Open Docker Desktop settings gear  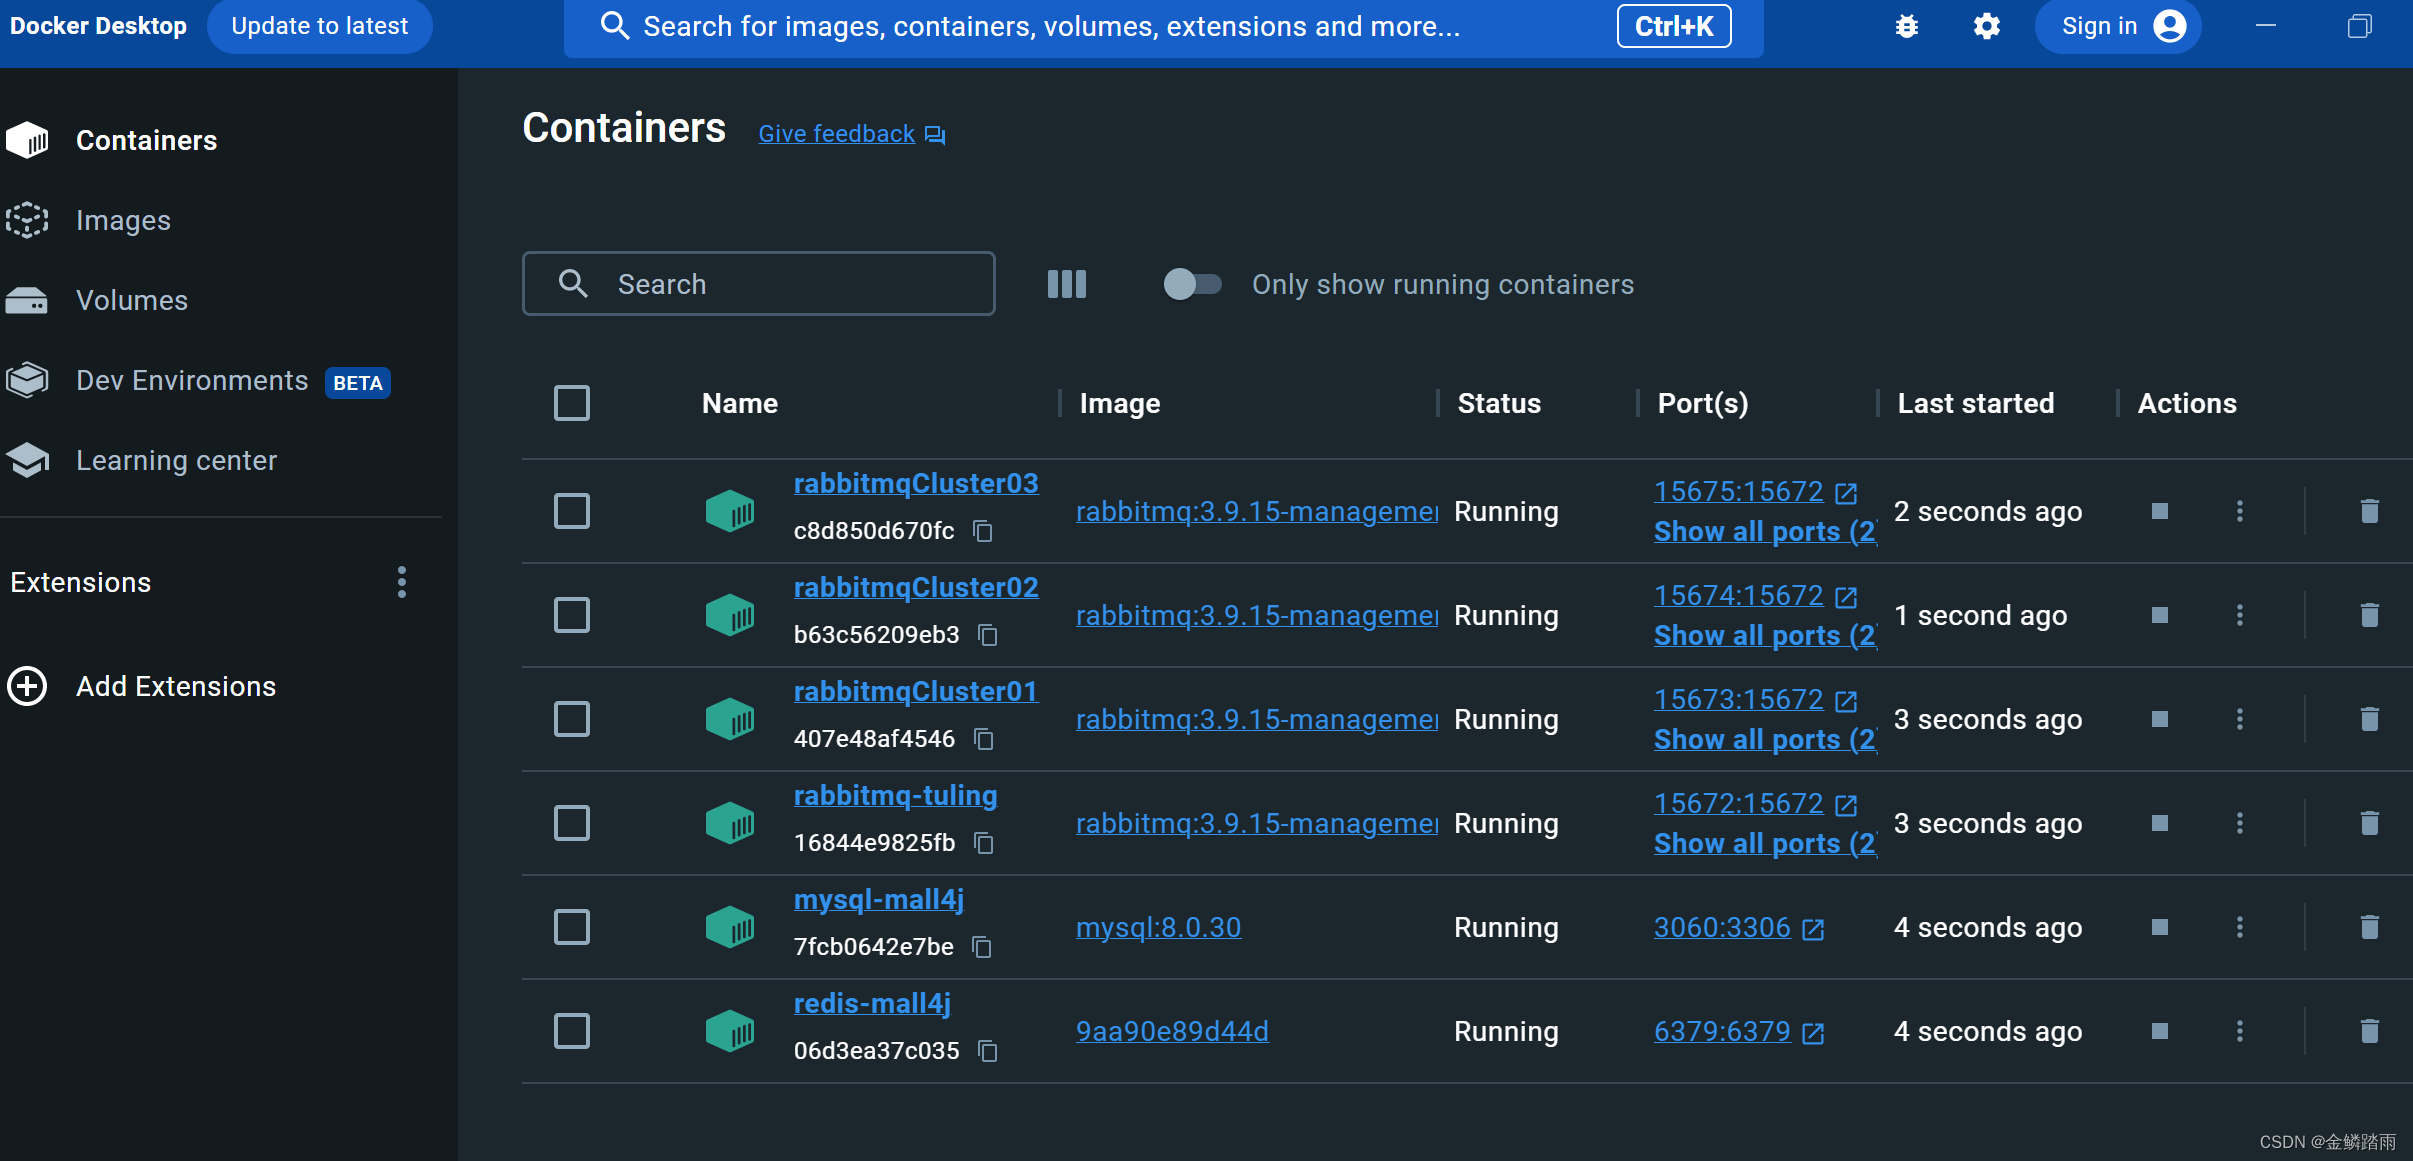pyautogui.click(x=1987, y=26)
